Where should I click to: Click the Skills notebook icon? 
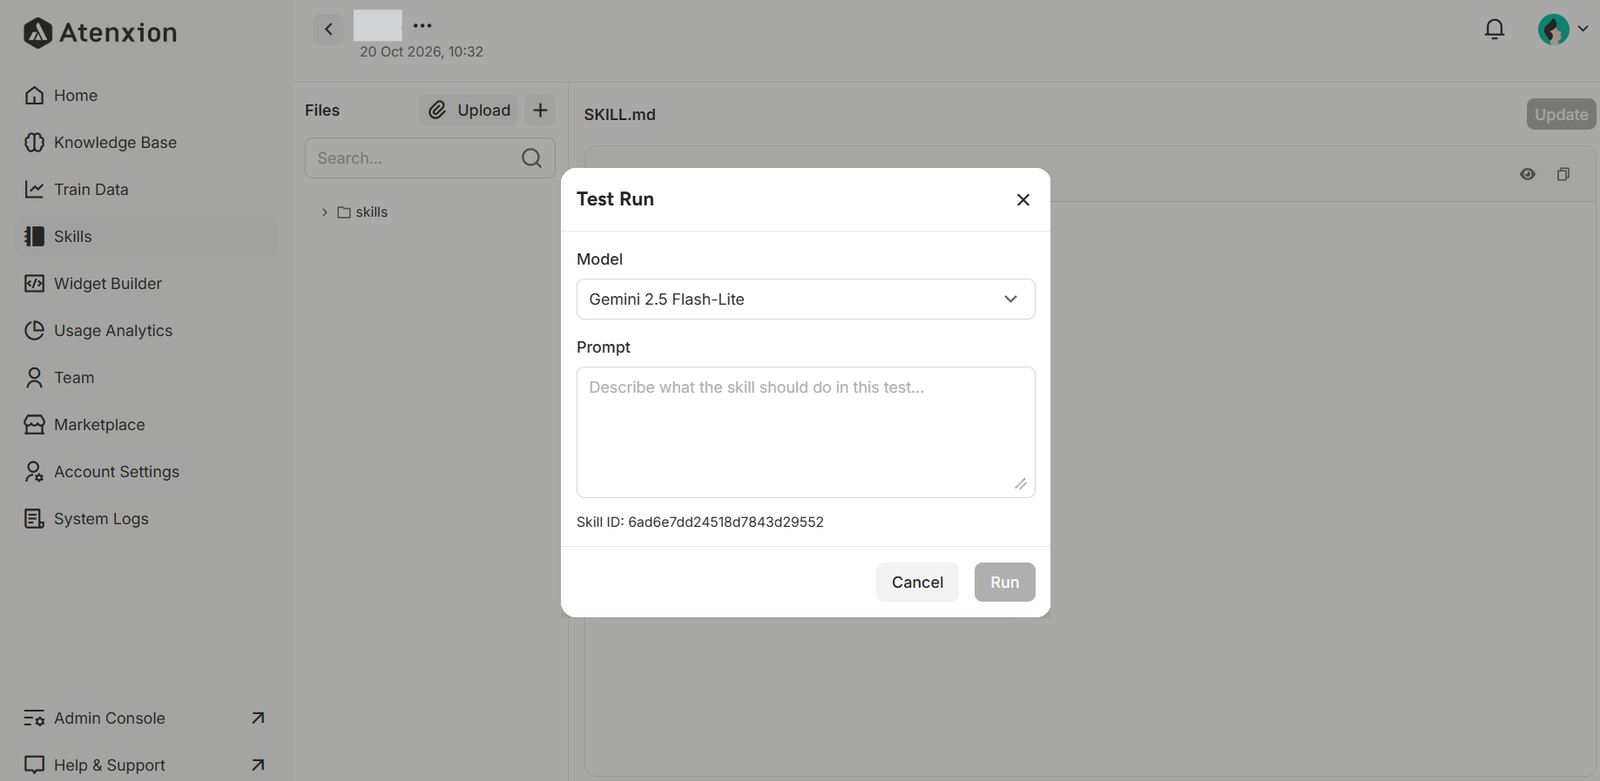point(34,236)
